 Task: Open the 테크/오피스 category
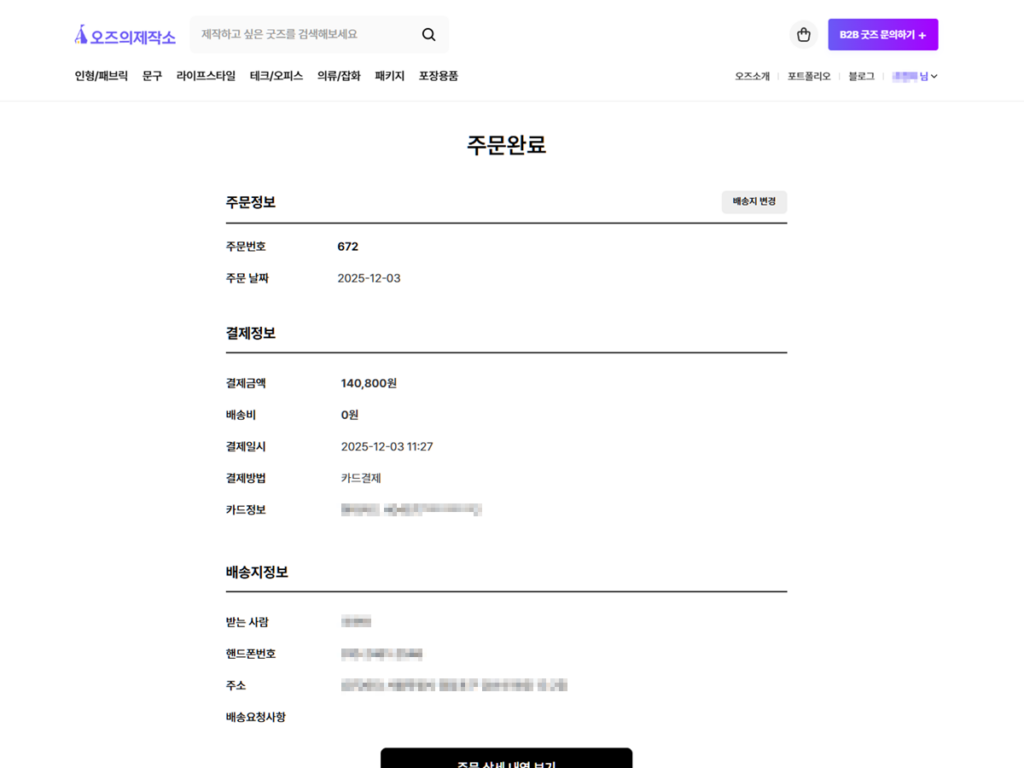pos(275,75)
